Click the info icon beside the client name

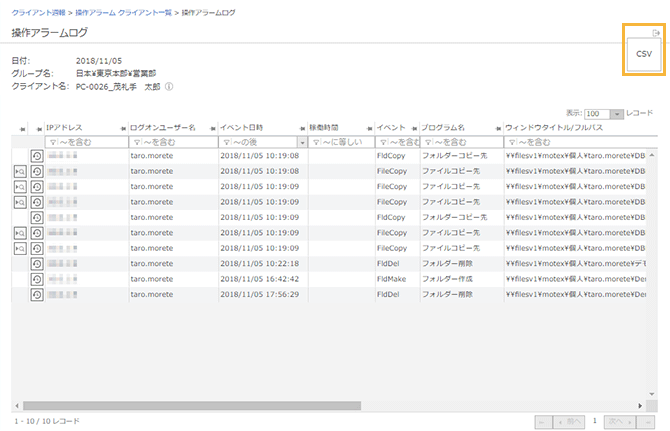[169, 87]
